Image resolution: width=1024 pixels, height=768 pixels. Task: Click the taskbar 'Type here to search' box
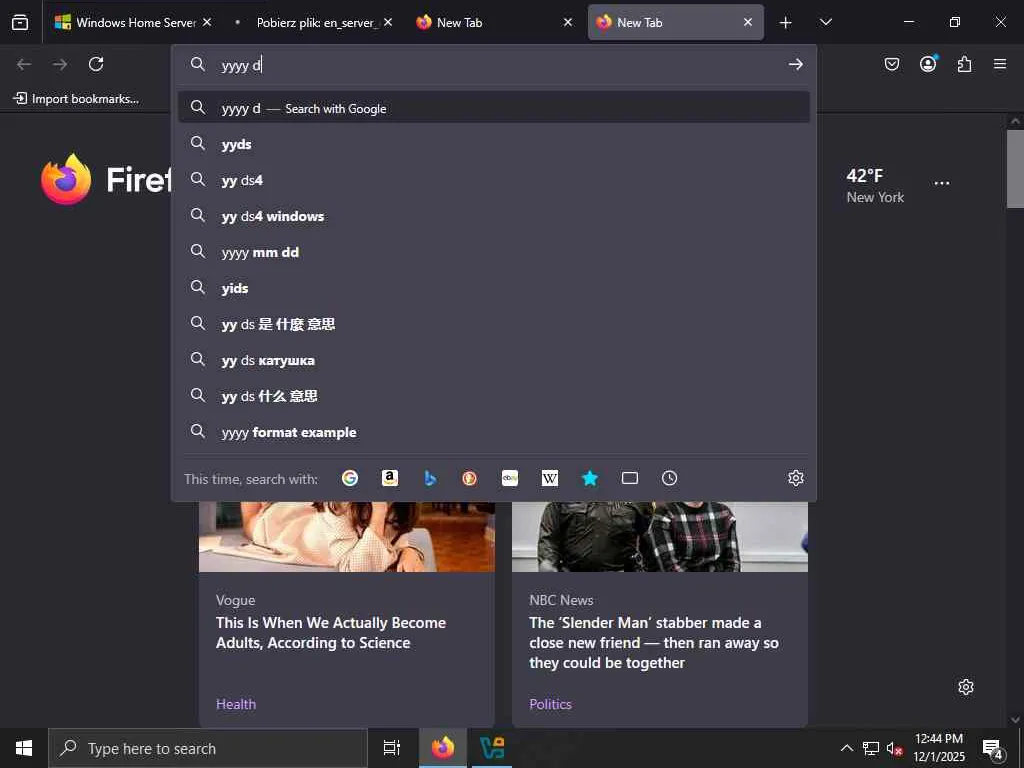coord(208,748)
